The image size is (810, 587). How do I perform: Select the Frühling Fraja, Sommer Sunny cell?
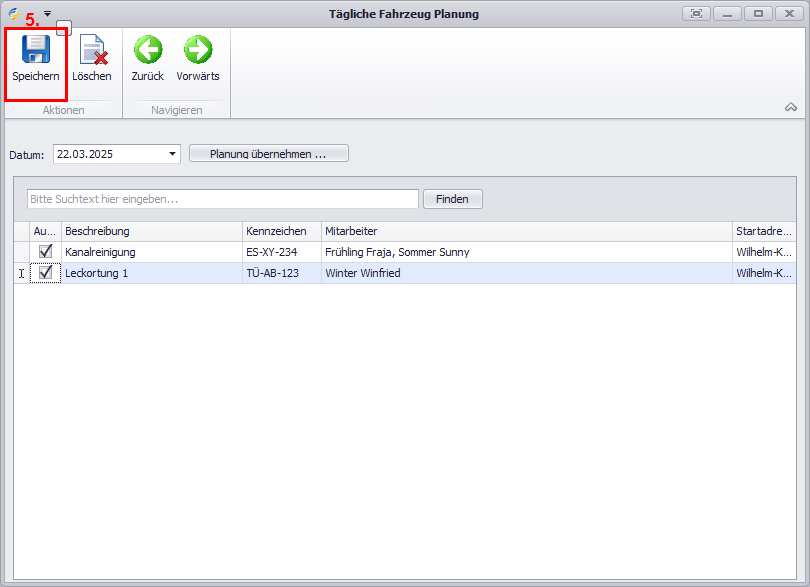click(526, 252)
